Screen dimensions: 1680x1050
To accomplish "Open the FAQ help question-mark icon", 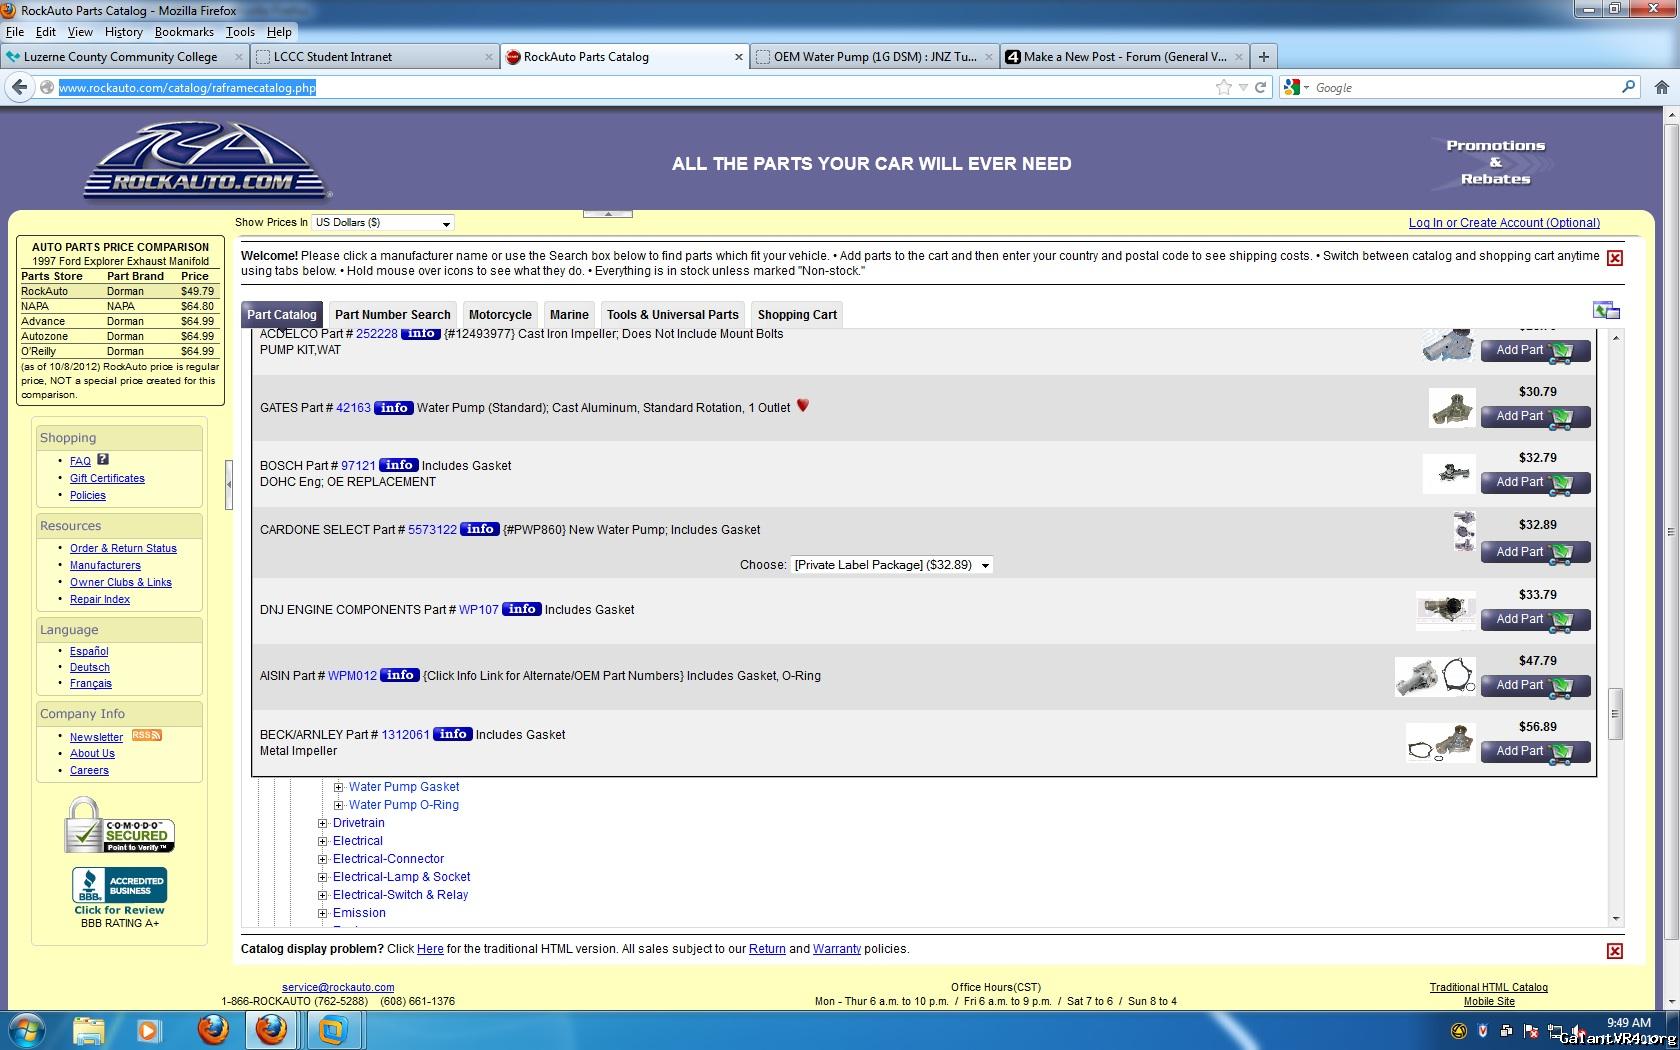I will click(x=103, y=460).
